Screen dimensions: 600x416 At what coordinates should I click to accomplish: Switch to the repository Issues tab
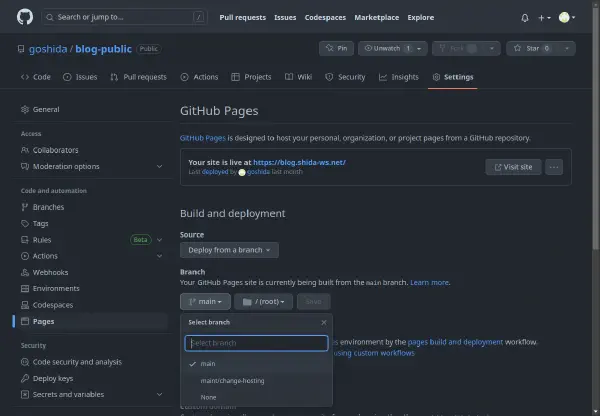80,77
